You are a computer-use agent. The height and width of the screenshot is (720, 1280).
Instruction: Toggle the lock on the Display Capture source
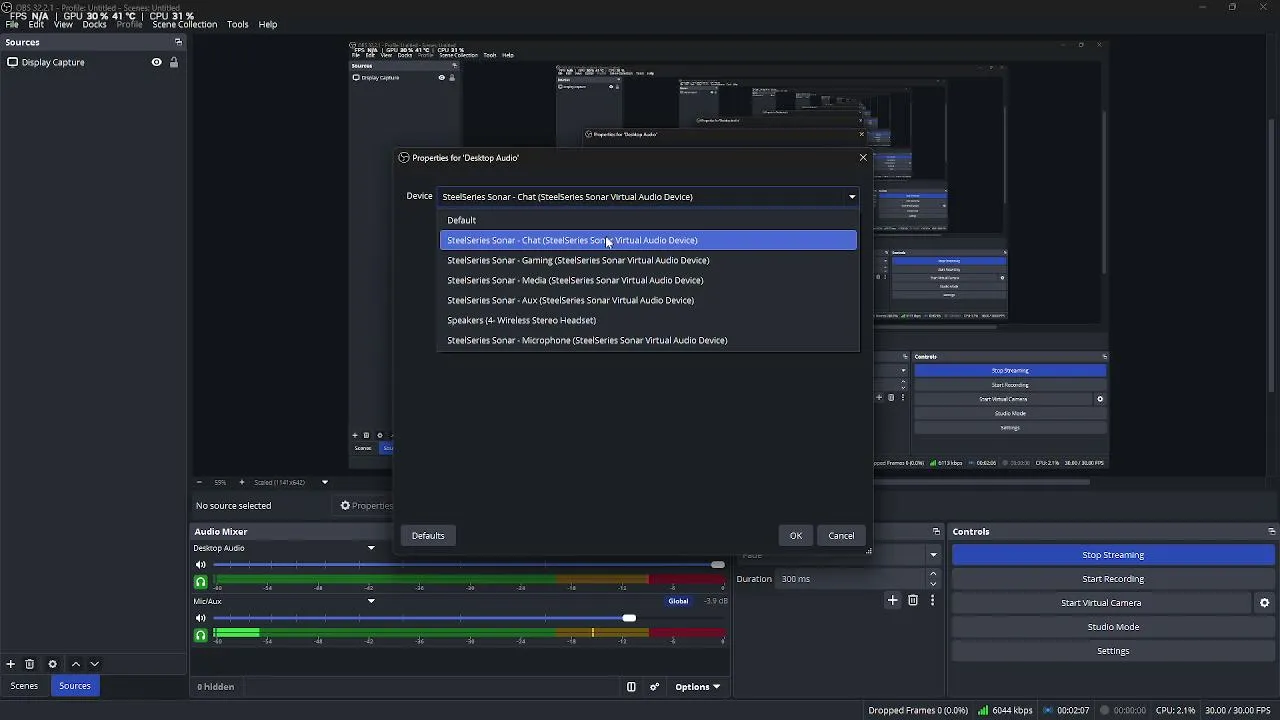tap(174, 62)
